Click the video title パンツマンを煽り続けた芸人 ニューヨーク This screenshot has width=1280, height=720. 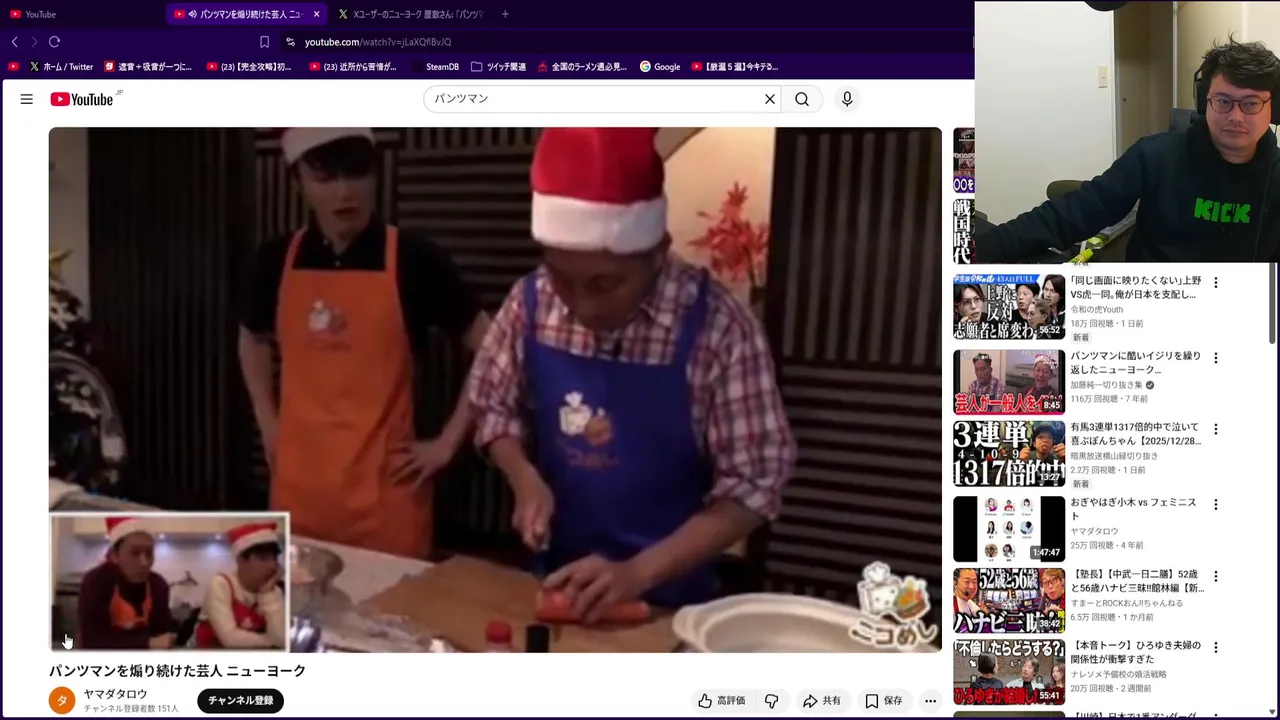coord(177,671)
